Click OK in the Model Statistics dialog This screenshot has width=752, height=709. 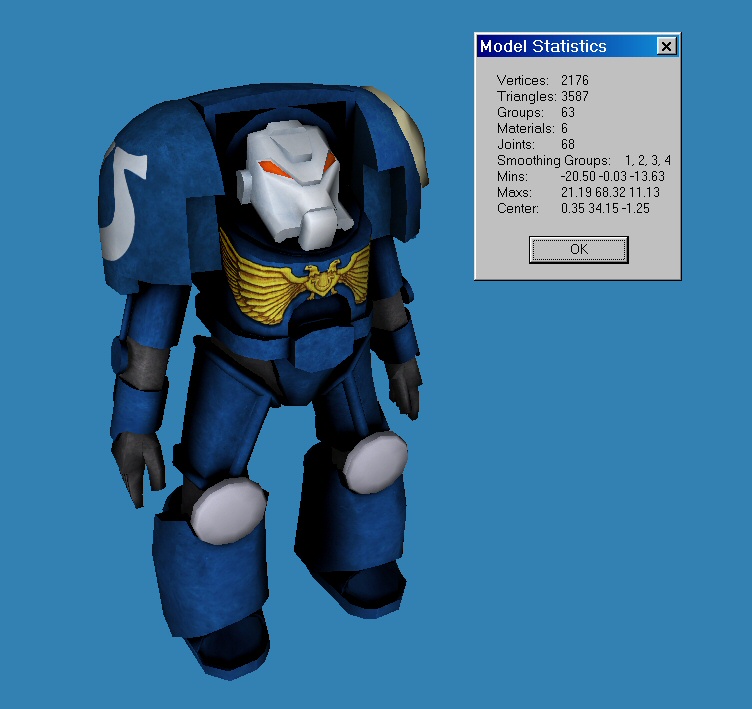tap(578, 249)
